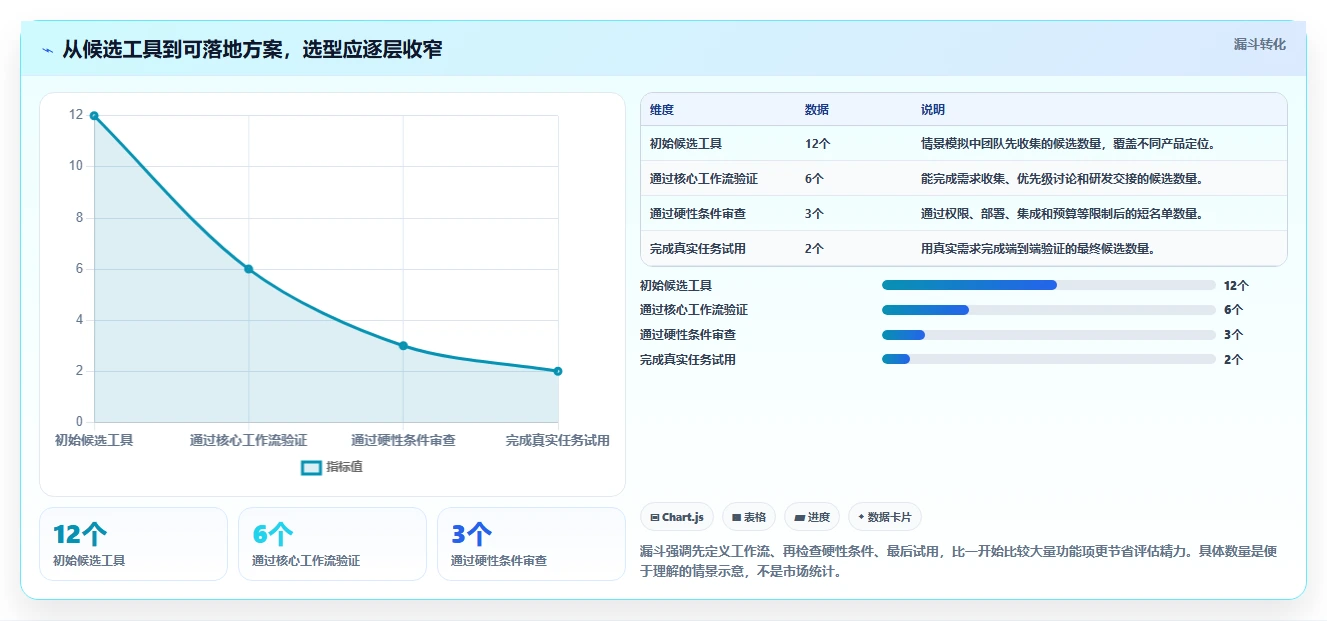The image size is (1327, 621).
Task: Click 初始候选工具 label beside its progress bar
Action: coord(676,285)
